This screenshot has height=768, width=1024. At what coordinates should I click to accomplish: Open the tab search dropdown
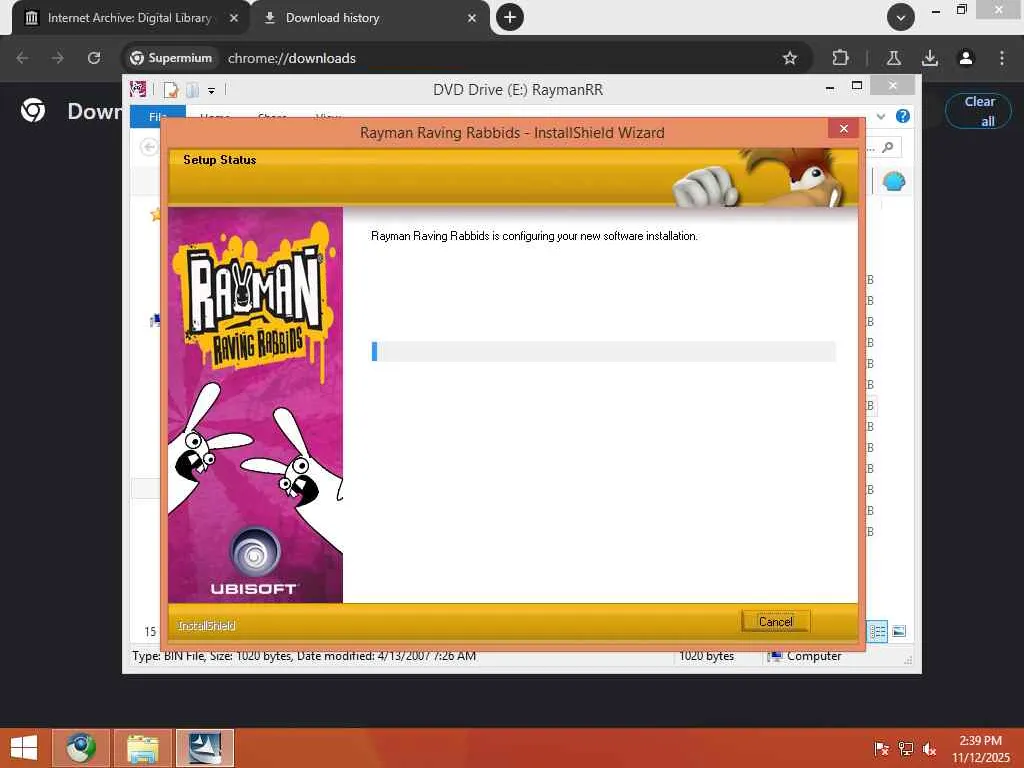901,18
